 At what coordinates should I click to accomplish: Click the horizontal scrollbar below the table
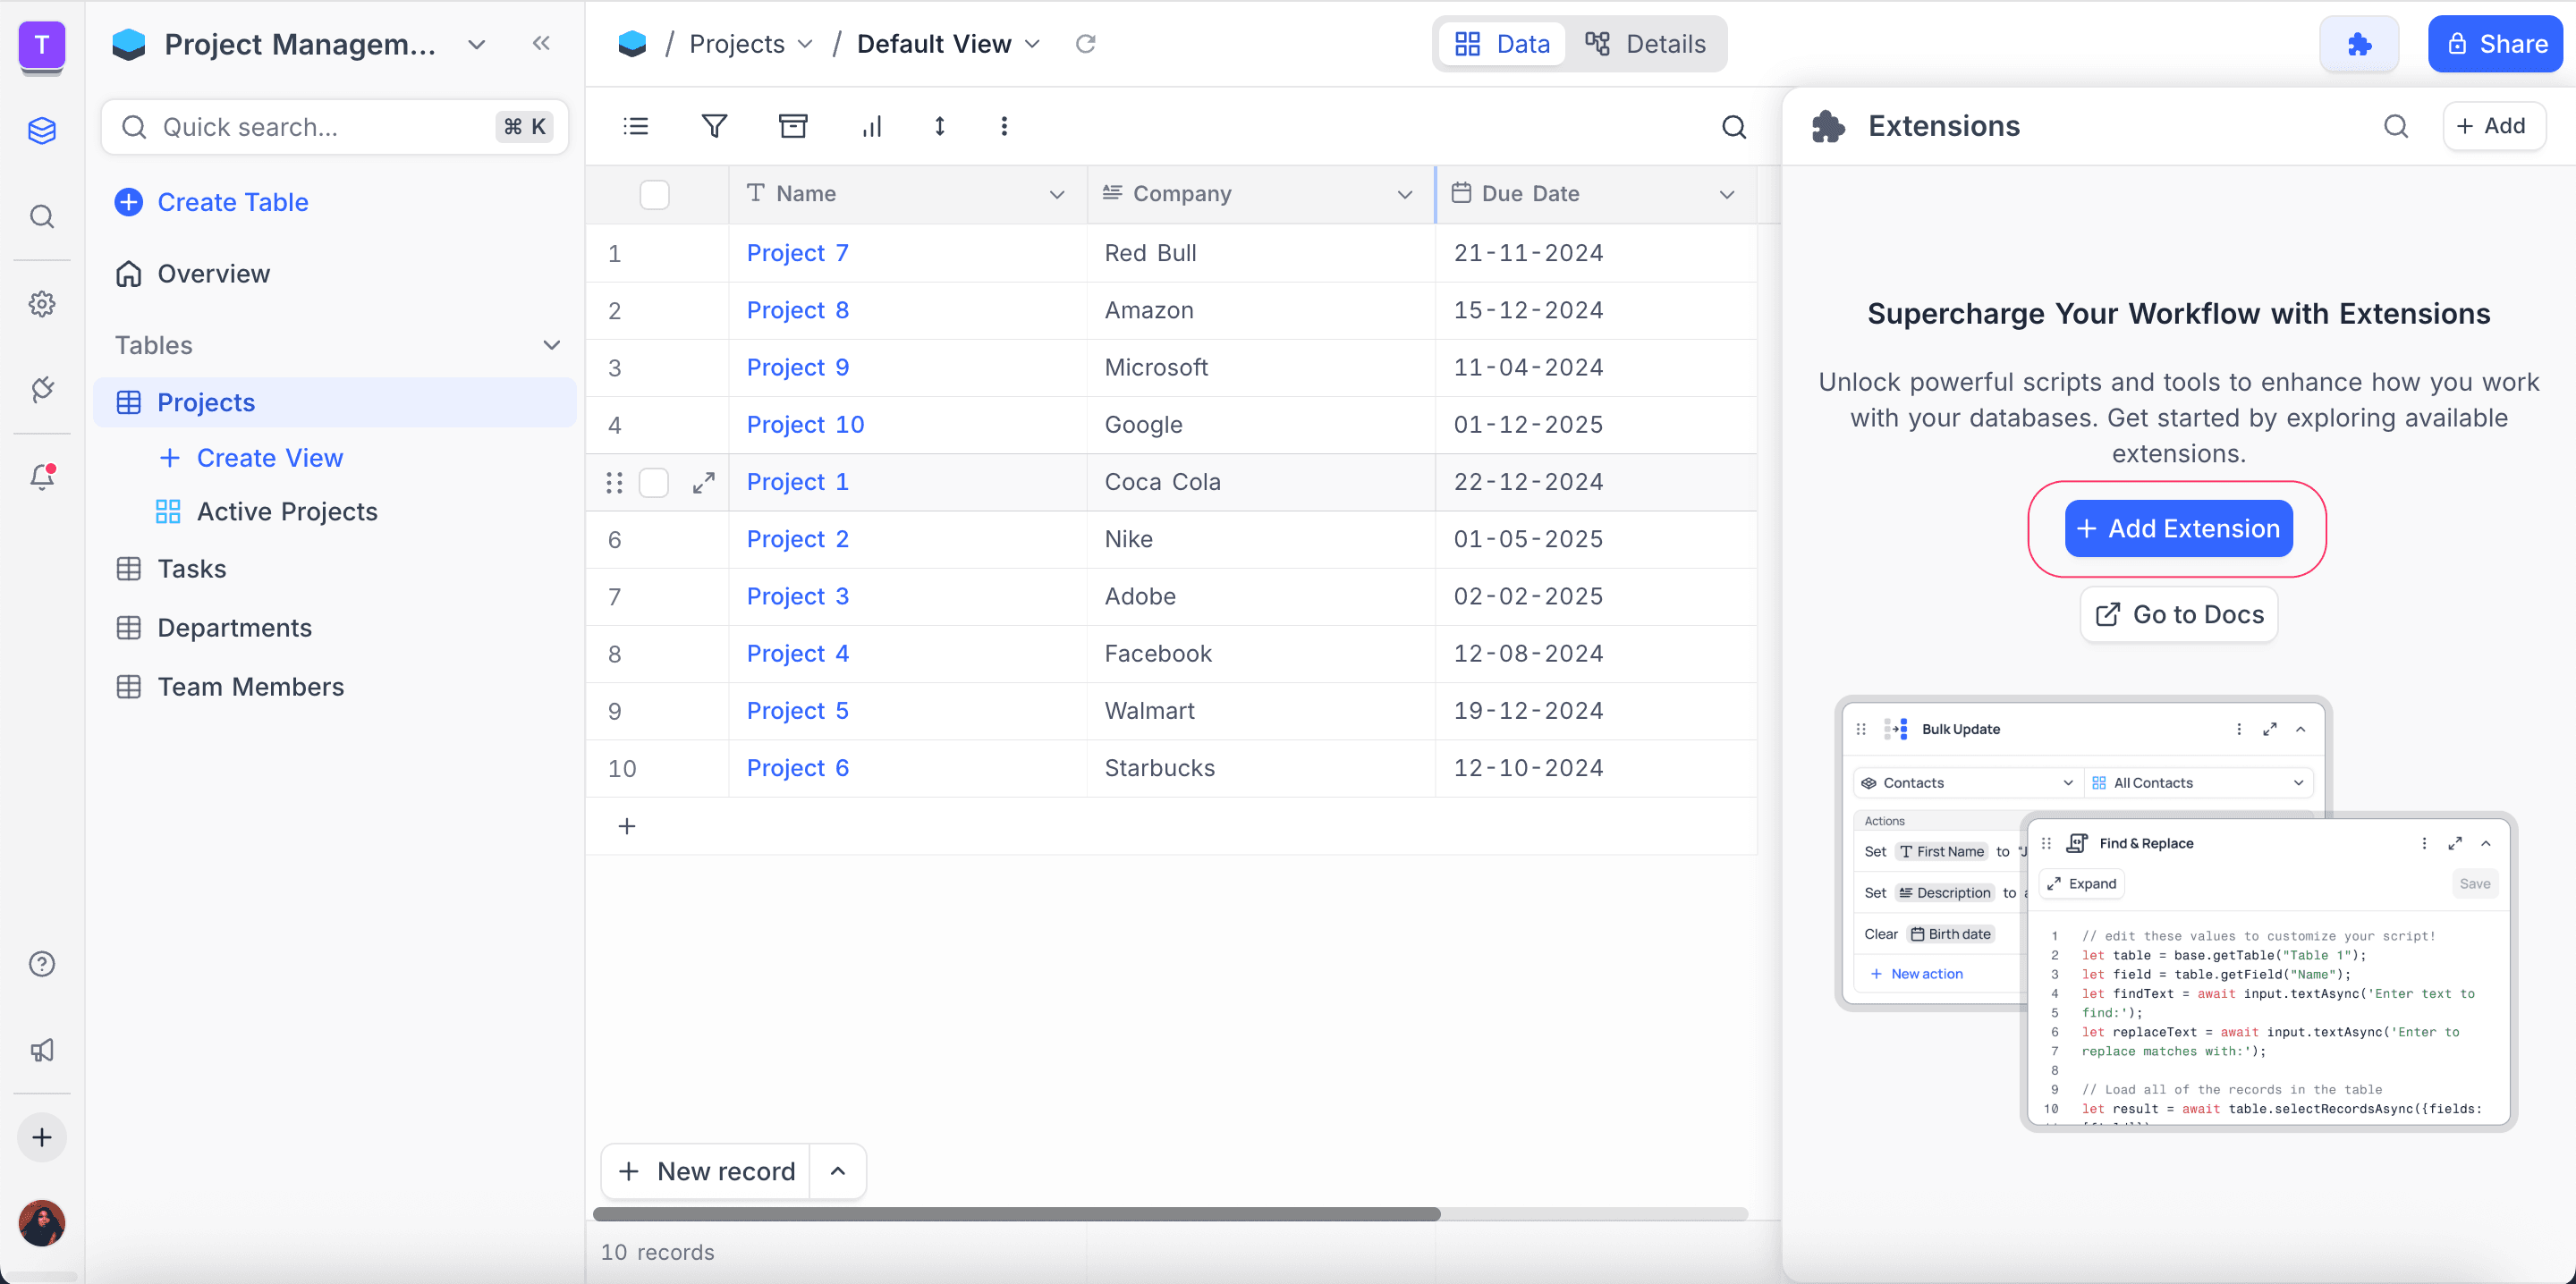[x=1016, y=1214]
